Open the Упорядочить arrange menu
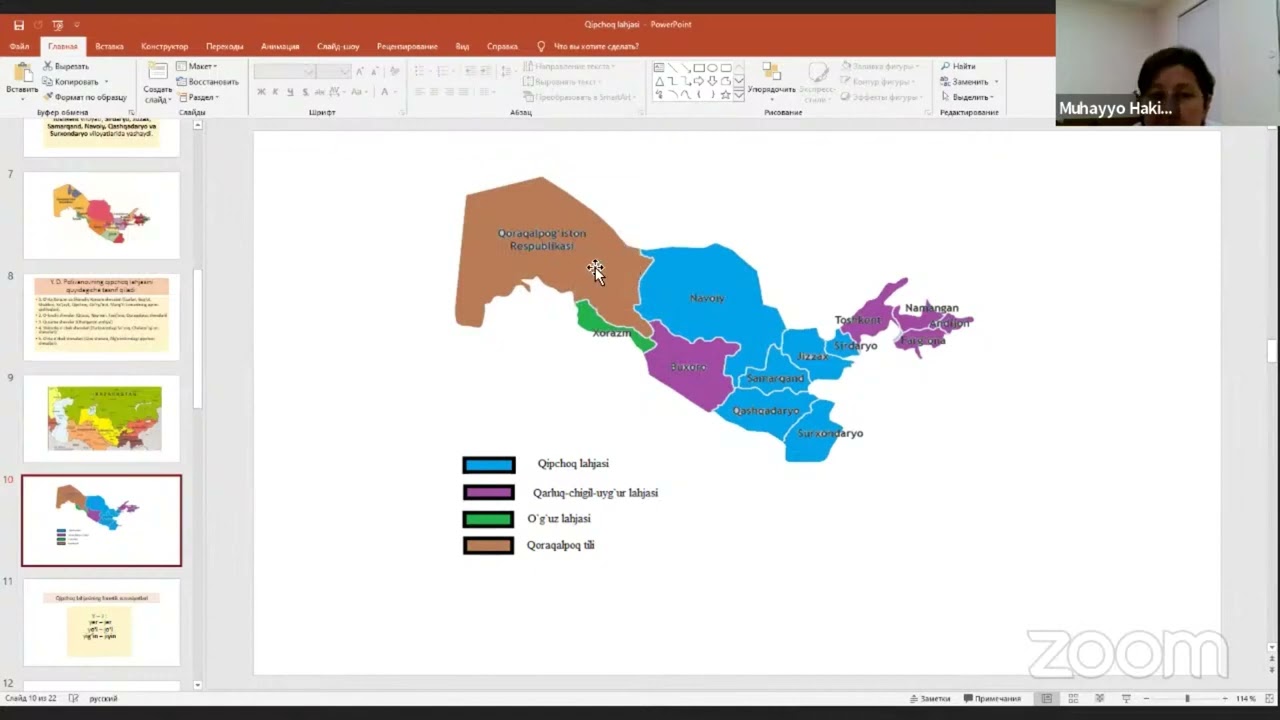1280x720 pixels. 771,80
